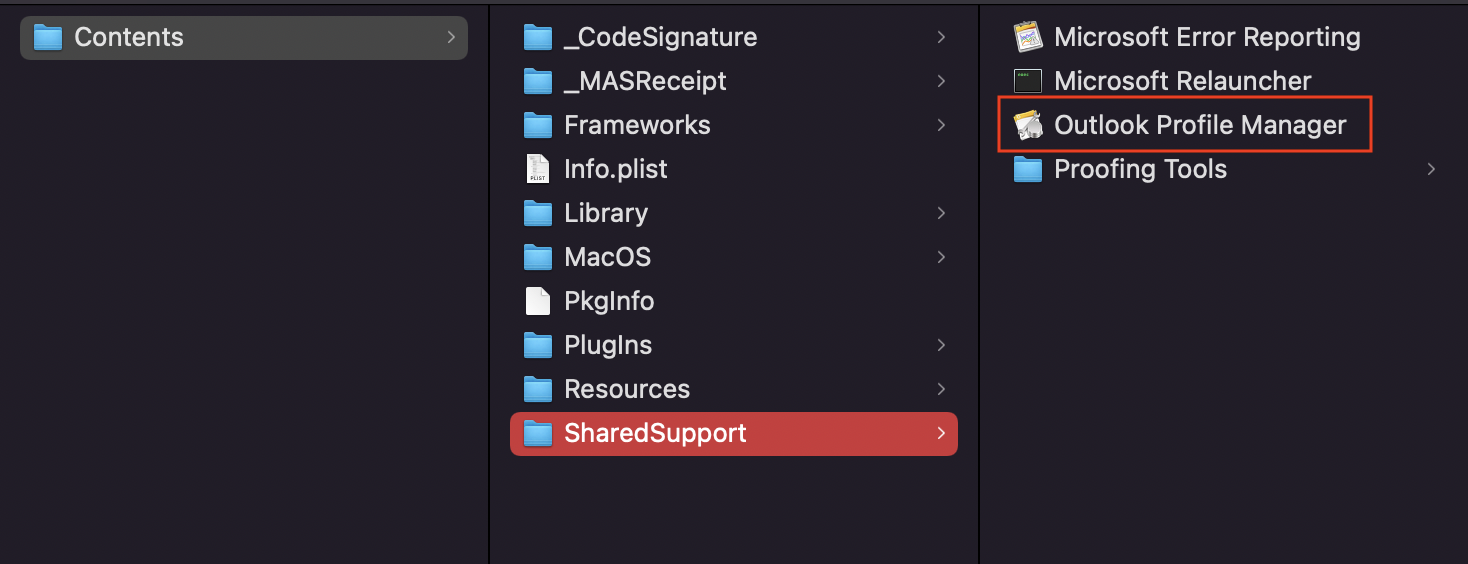
Task: Open the PlugIns folder
Action: point(607,345)
